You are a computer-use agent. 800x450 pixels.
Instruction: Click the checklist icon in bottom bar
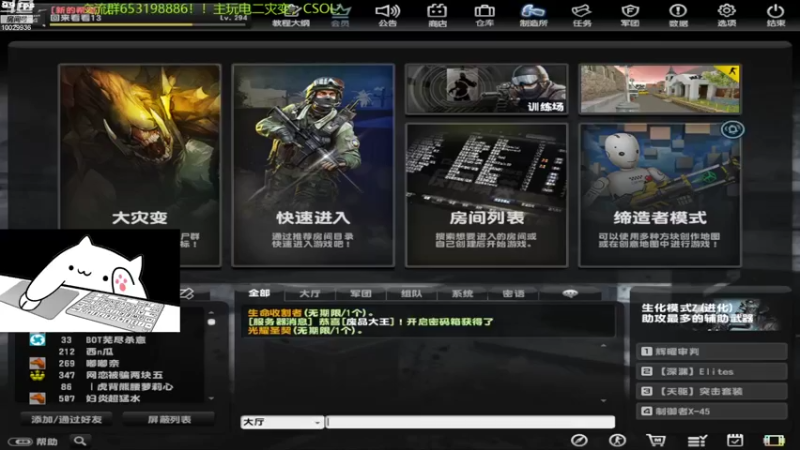click(697, 441)
